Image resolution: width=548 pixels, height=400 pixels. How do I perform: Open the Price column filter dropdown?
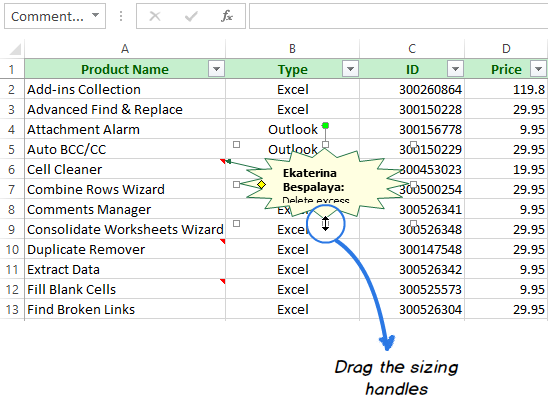tap(538, 69)
